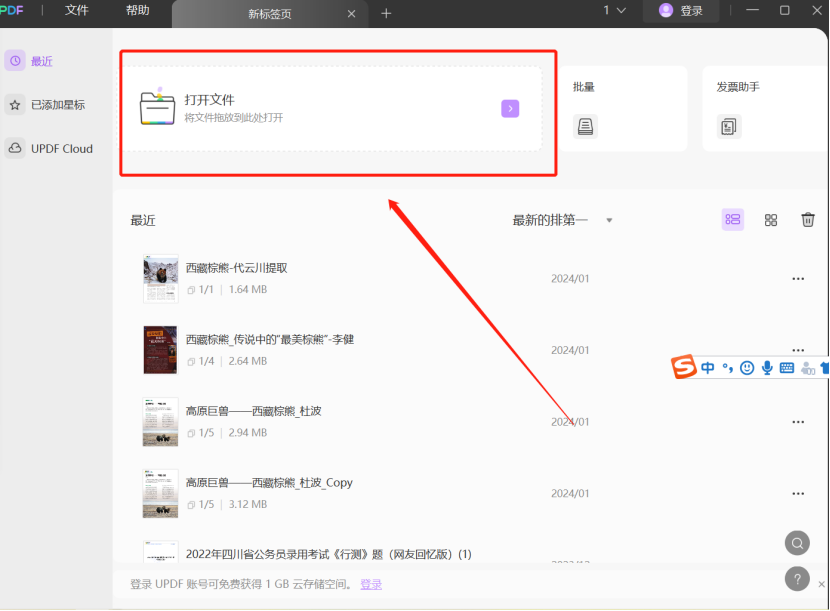This screenshot has width=830, height=611.
Task: Open more options for 西藏棕熊-代云川提取
Action: click(x=798, y=279)
